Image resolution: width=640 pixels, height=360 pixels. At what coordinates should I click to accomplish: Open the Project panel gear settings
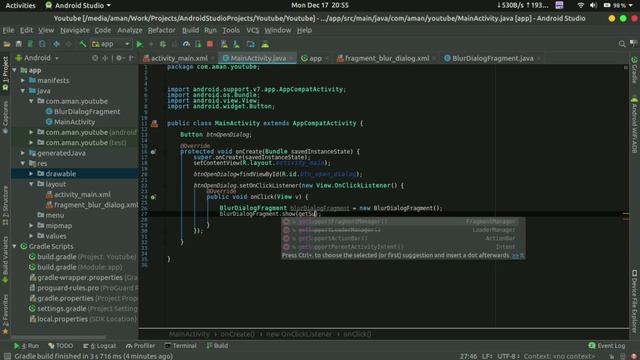tap(119, 58)
